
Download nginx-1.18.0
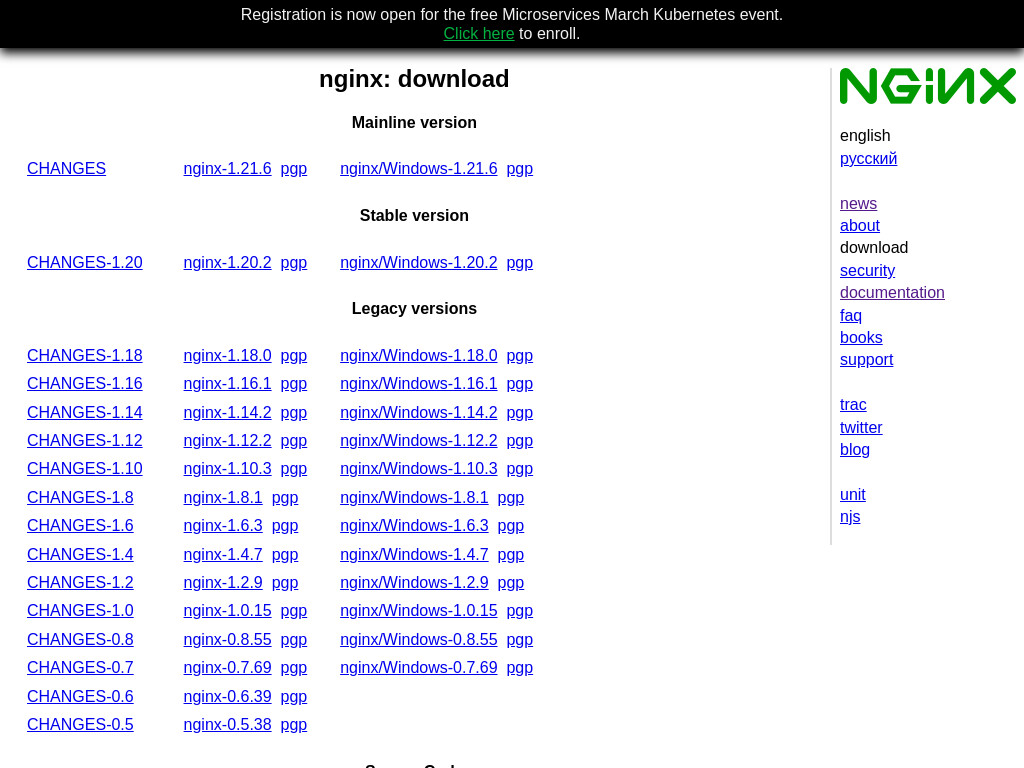click(x=227, y=355)
